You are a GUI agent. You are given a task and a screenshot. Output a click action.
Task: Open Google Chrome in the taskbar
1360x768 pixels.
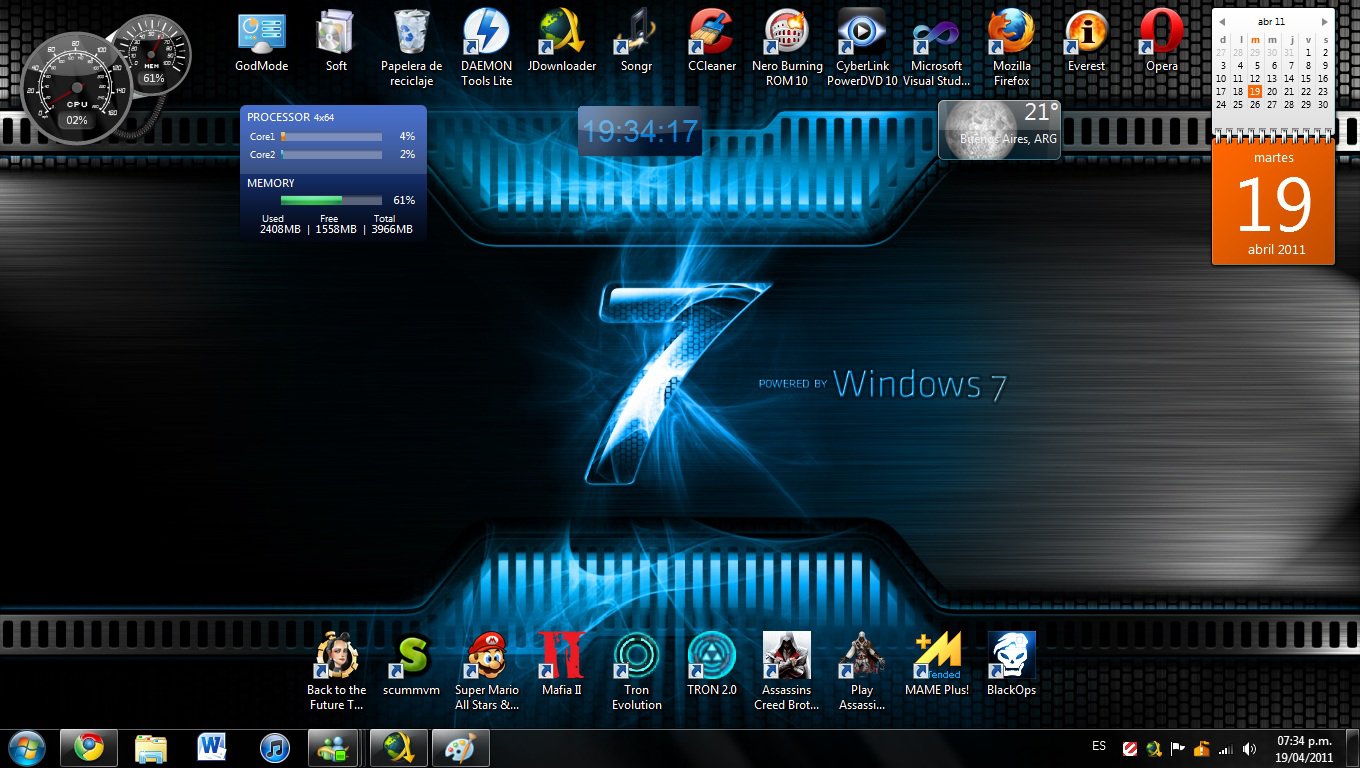point(89,747)
